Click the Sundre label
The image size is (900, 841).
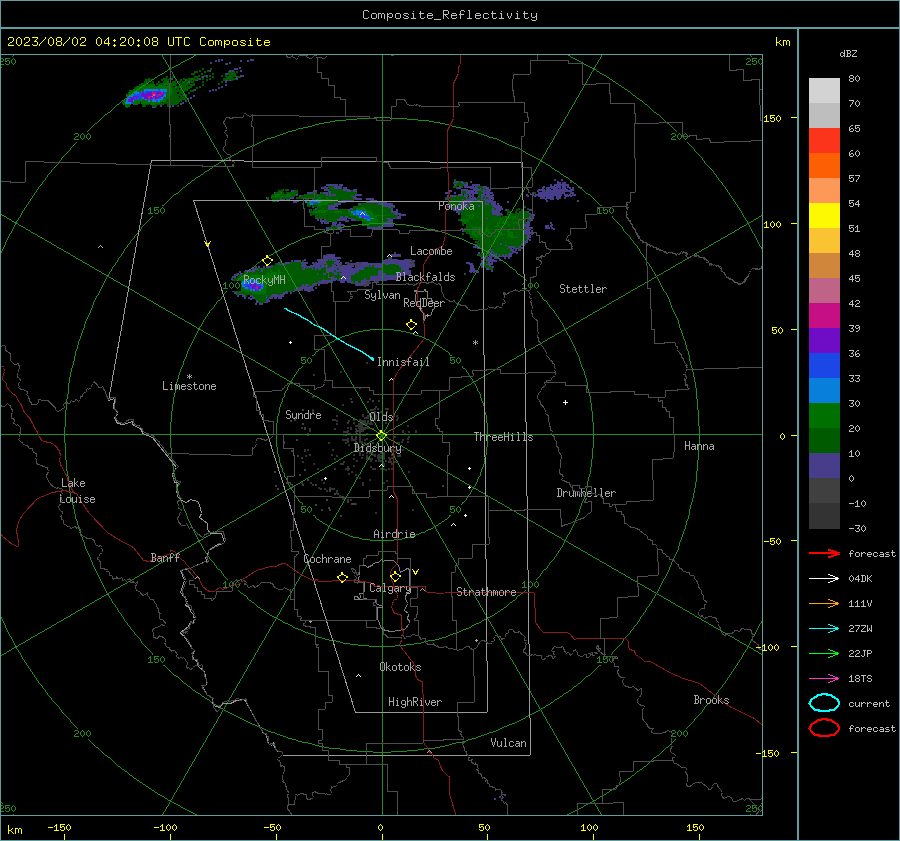pyautogui.click(x=303, y=414)
